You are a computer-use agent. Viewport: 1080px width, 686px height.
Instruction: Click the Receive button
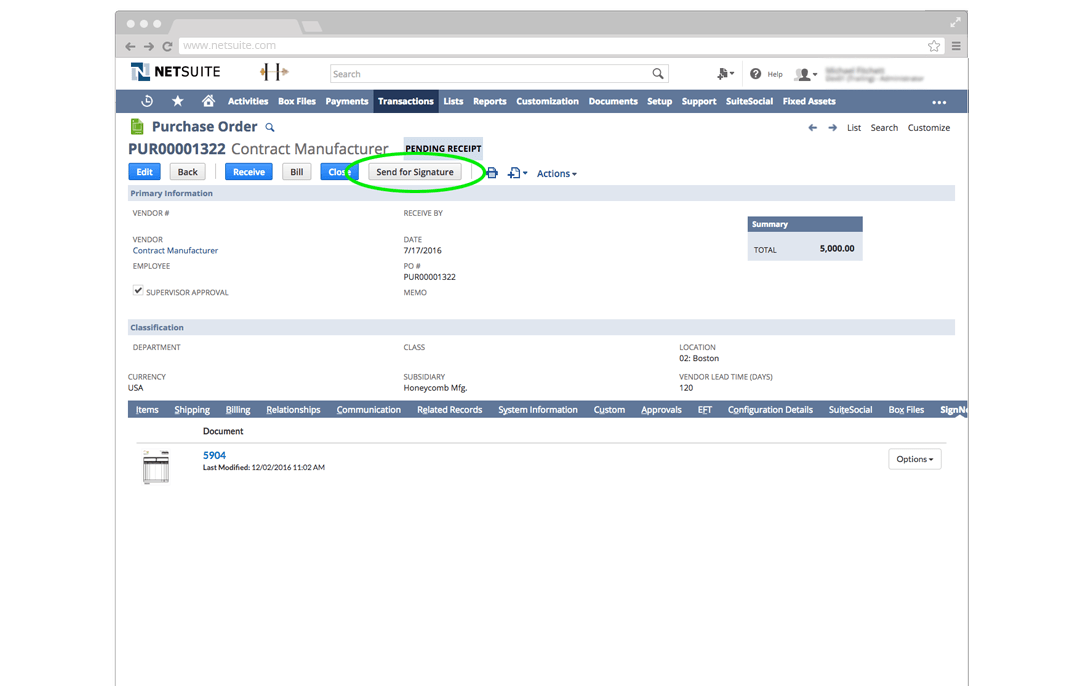pos(249,172)
